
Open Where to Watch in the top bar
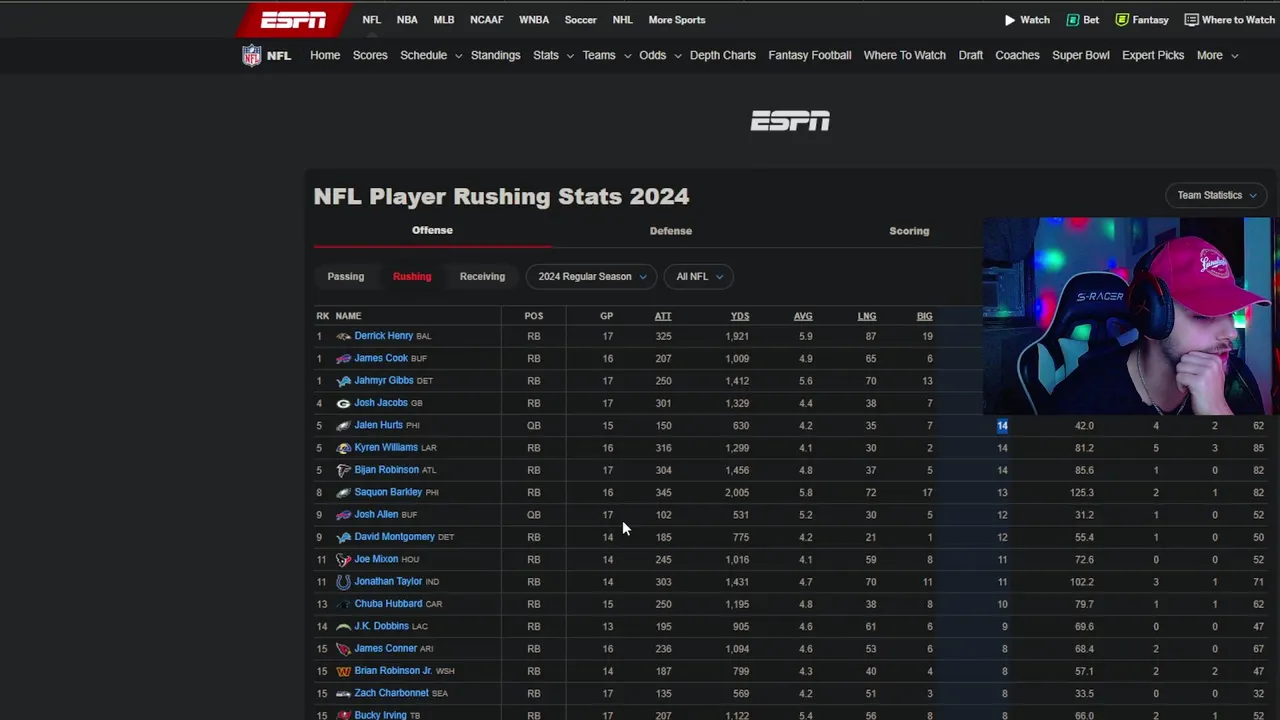pos(1229,20)
